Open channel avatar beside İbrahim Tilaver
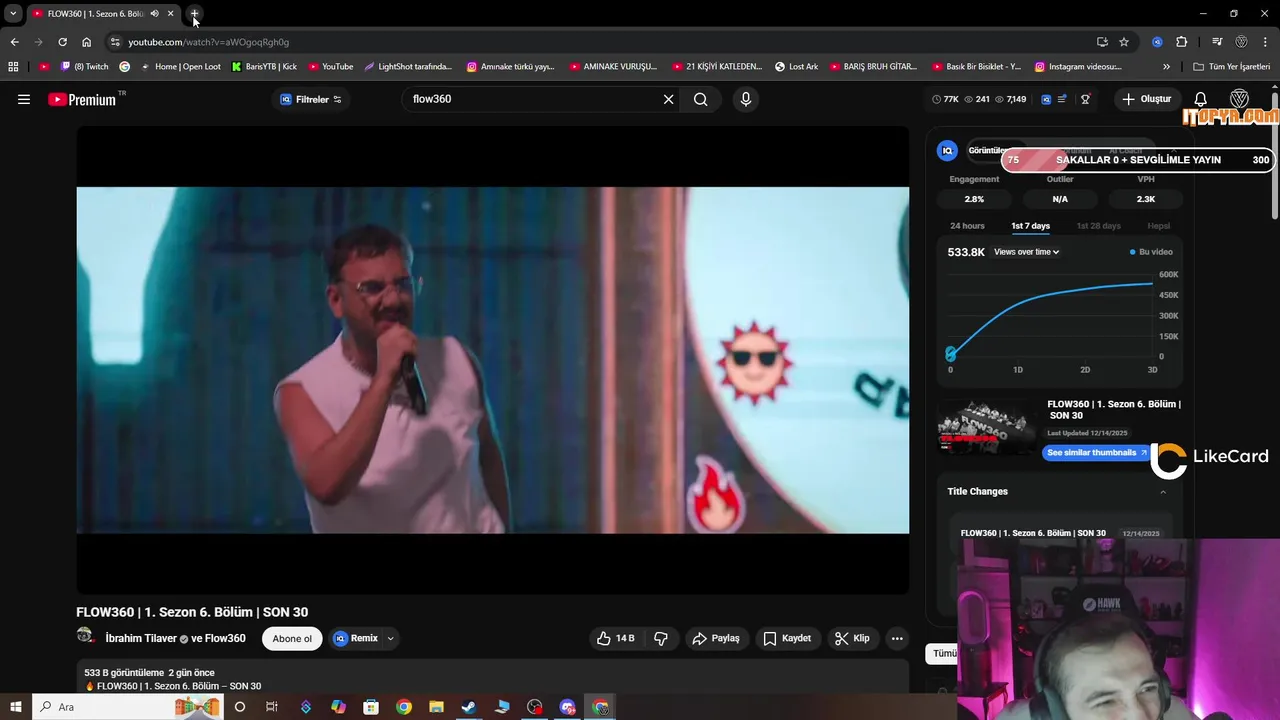Screen dimensions: 1280x720 tap(86, 636)
